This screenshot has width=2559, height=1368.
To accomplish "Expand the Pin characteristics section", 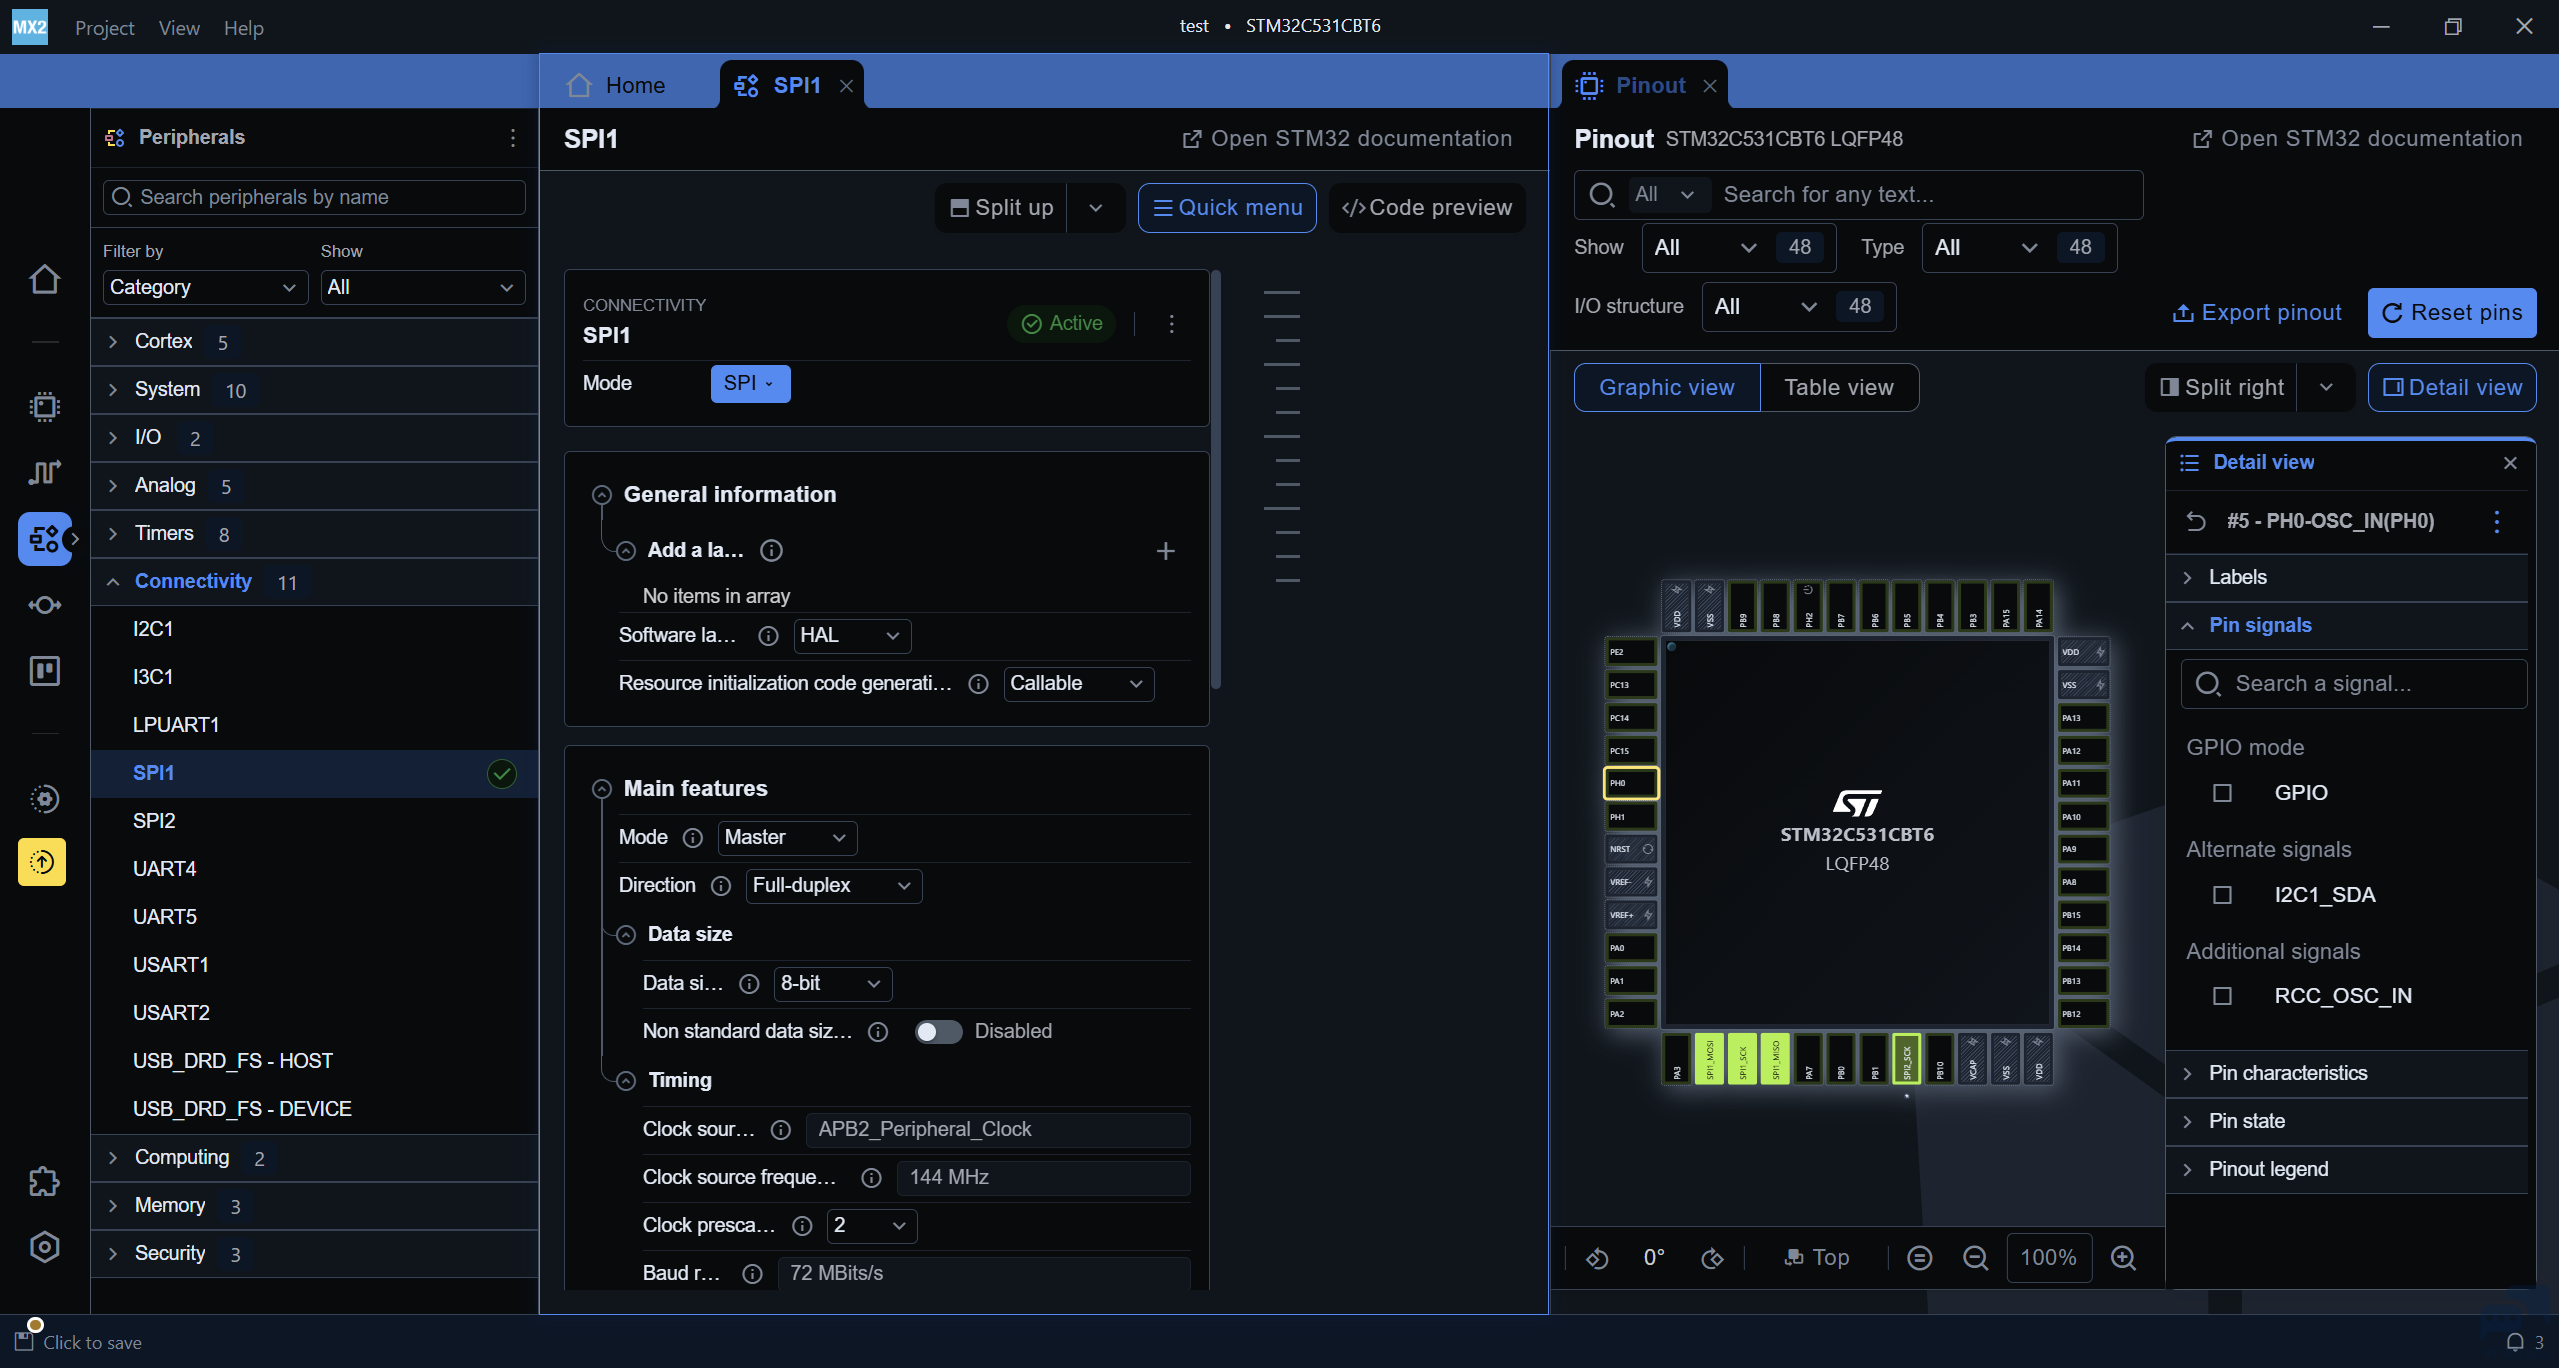I will tap(2287, 1073).
